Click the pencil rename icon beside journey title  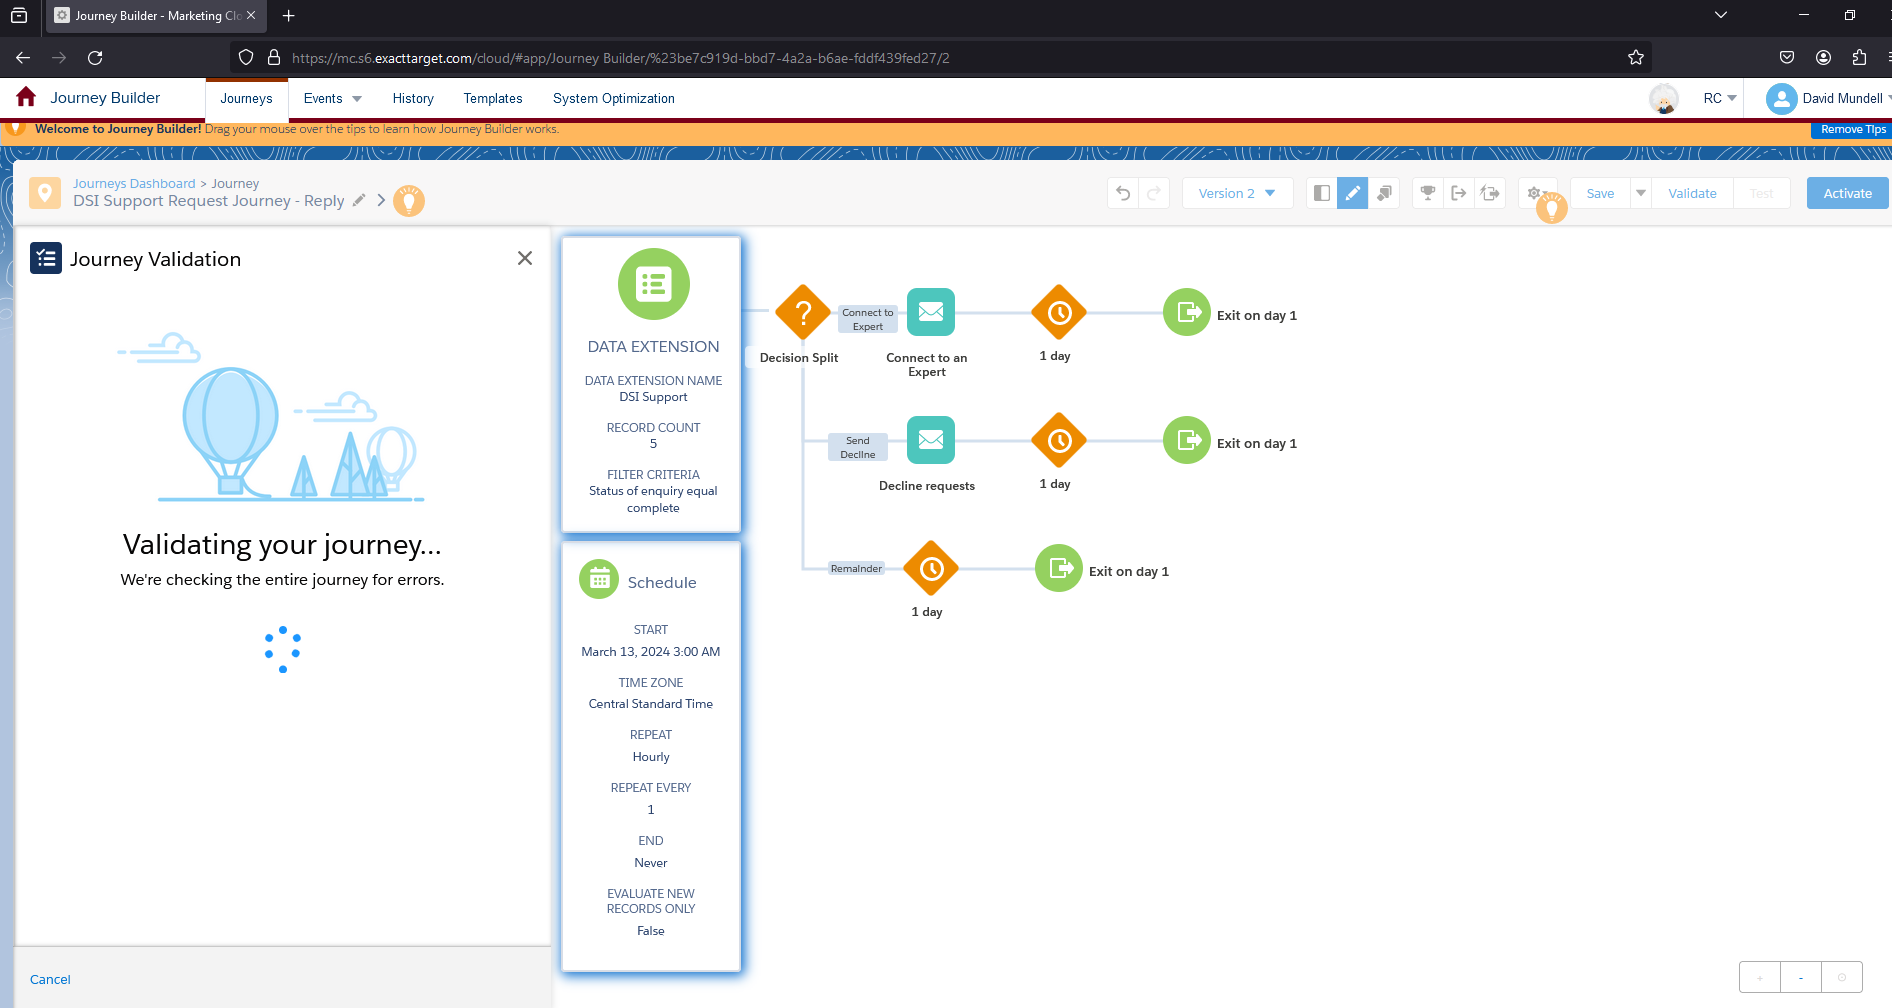pyautogui.click(x=359, y=200)
